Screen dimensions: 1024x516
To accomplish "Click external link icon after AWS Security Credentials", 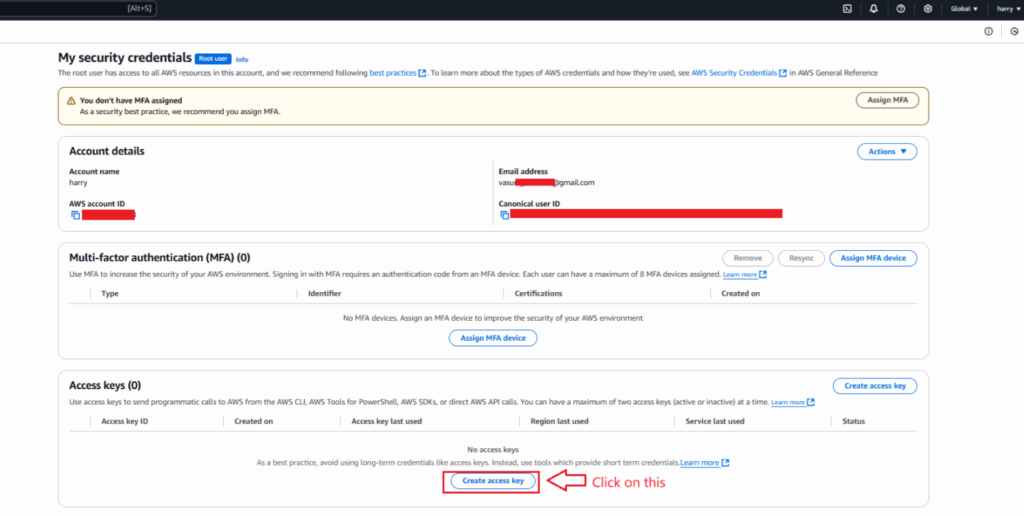I will 782,73.
